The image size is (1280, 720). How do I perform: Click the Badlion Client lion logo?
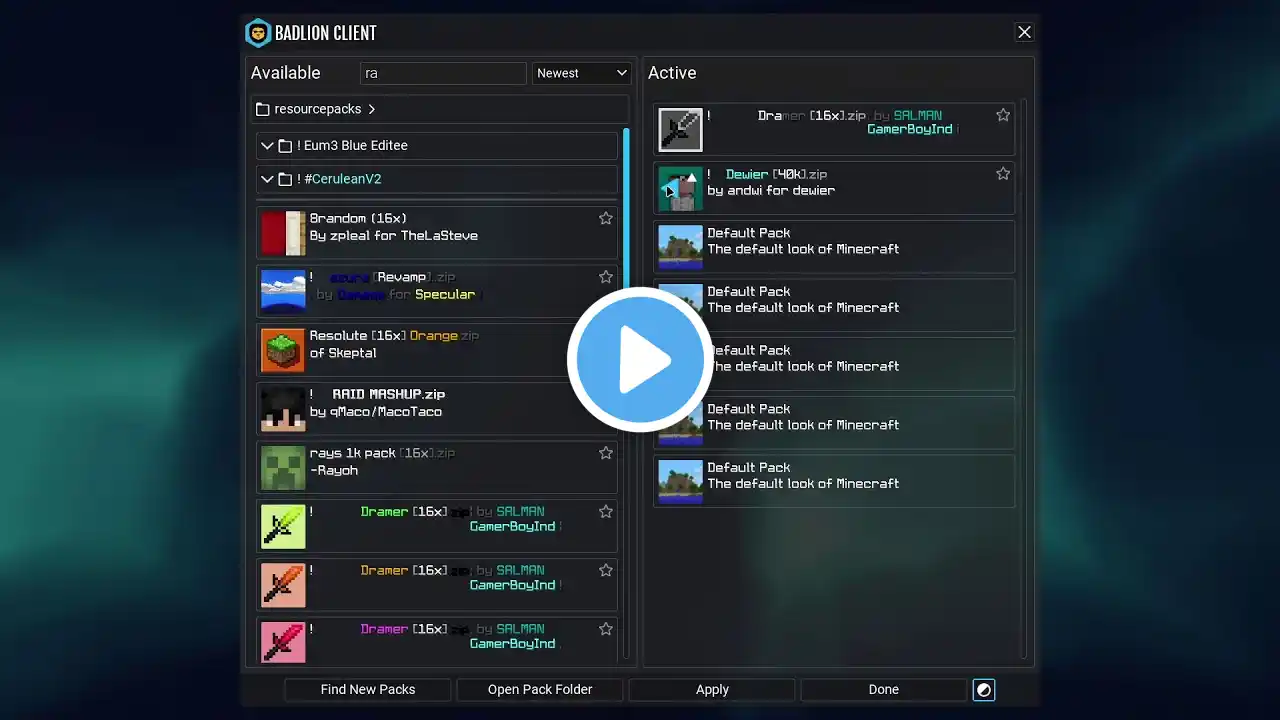258,33
